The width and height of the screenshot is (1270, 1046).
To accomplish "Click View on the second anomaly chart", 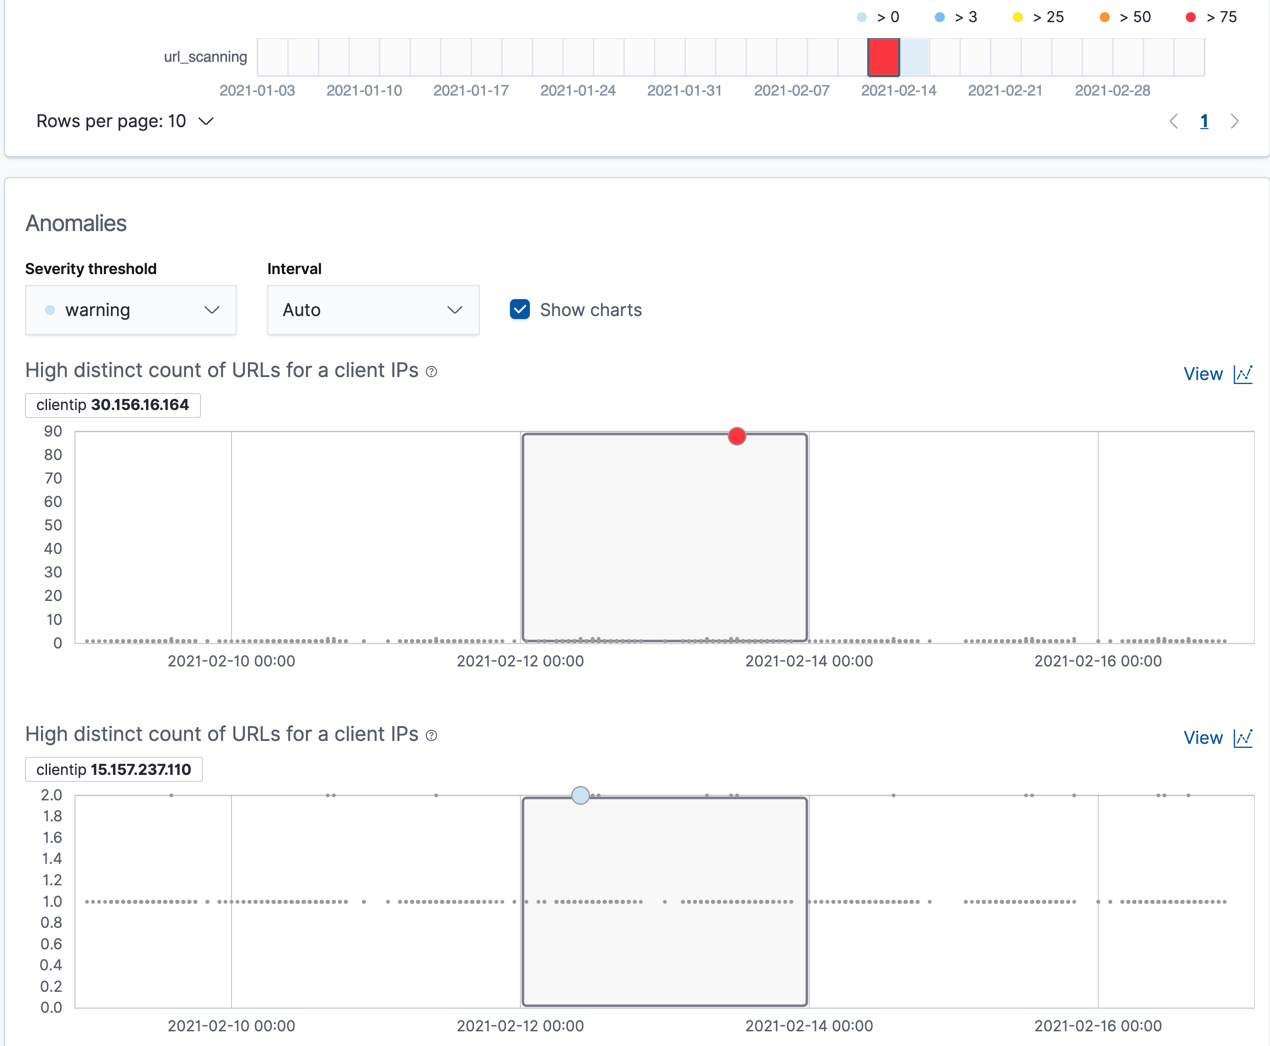I will 1203,737.
